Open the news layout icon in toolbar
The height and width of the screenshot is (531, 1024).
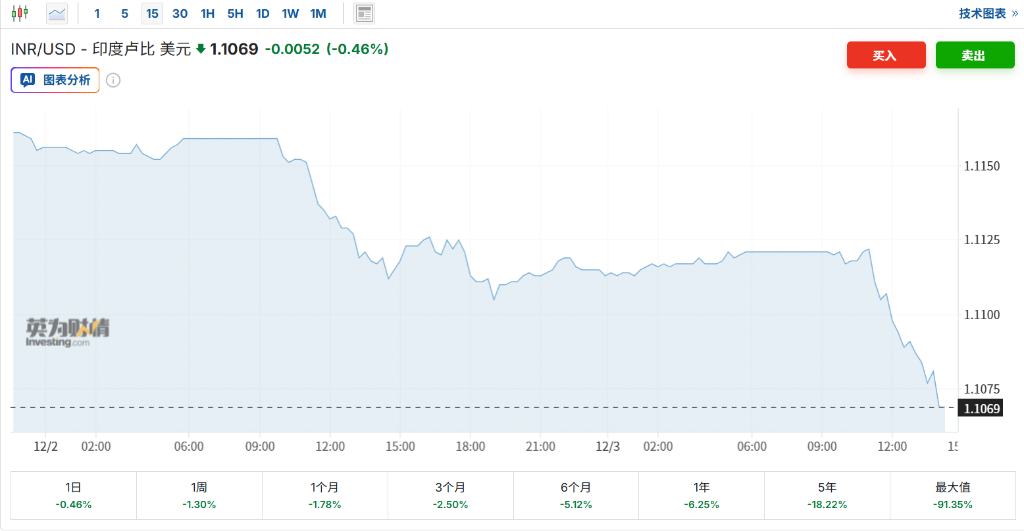click(x=364, y=14)
